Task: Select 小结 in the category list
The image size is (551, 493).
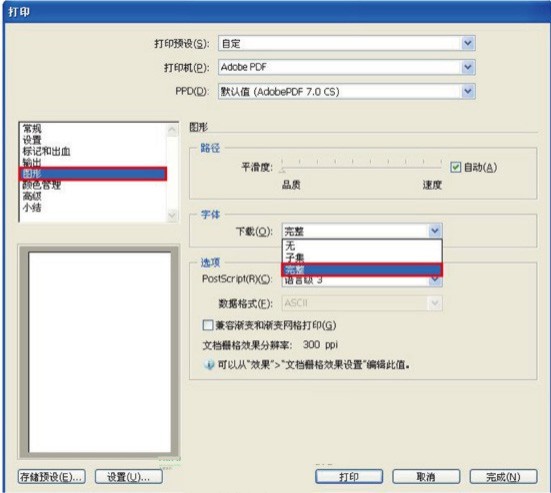Action: point(32,208)
